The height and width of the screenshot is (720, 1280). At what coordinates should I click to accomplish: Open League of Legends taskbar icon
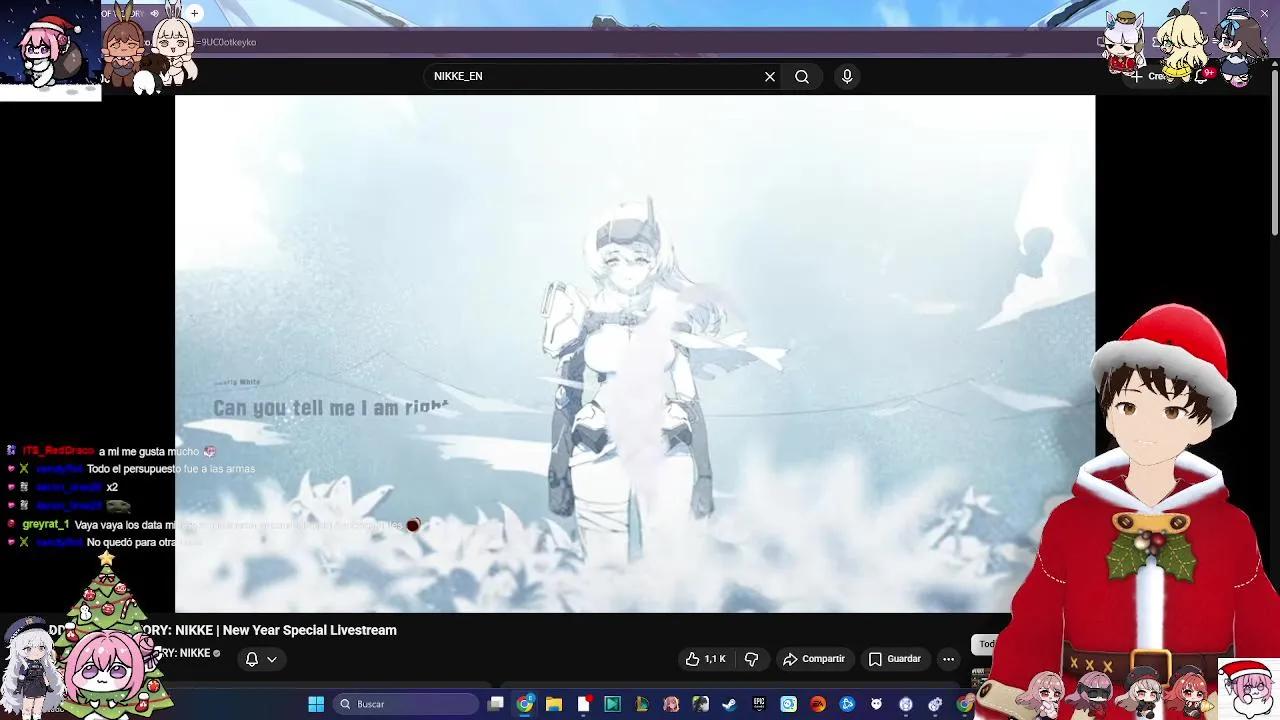coord(642,704)
